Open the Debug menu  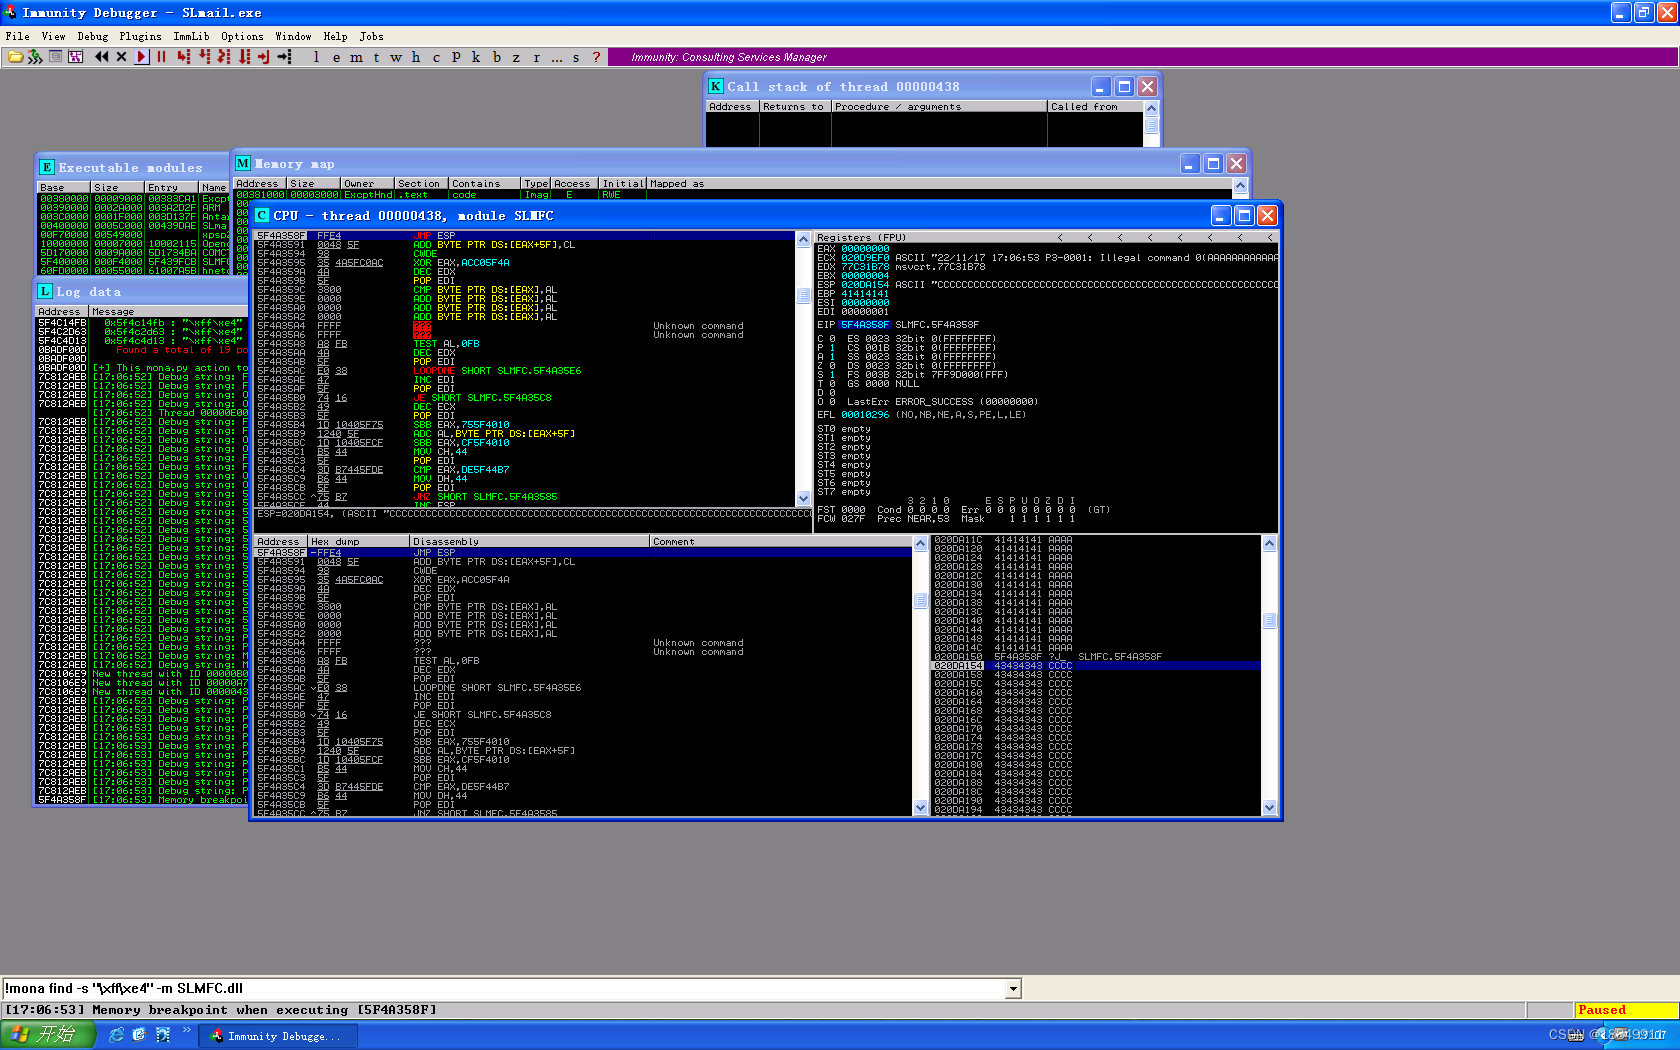92,36
